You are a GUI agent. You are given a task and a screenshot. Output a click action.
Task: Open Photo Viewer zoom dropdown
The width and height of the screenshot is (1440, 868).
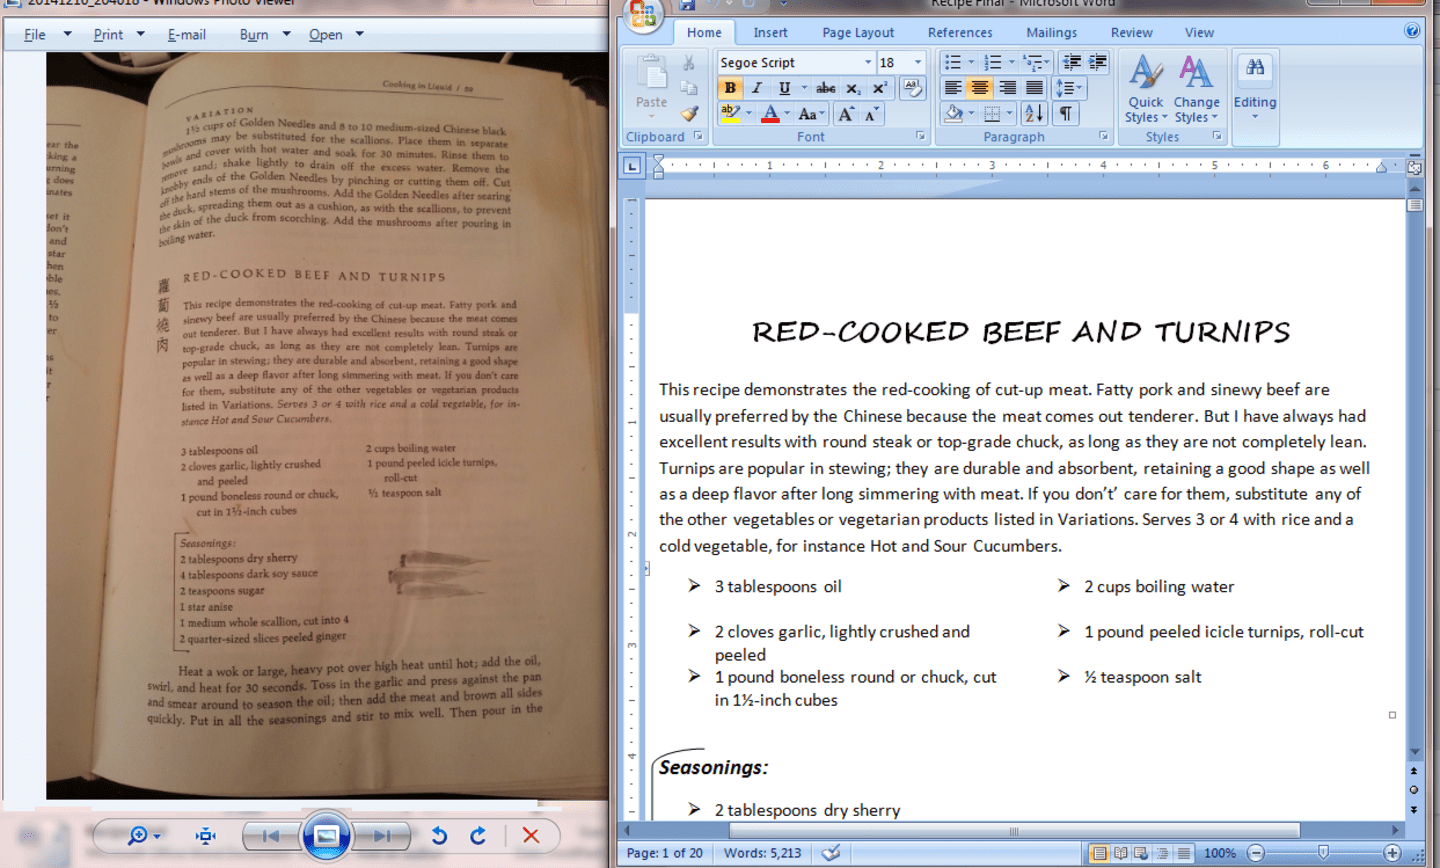[x=157, y=836]
